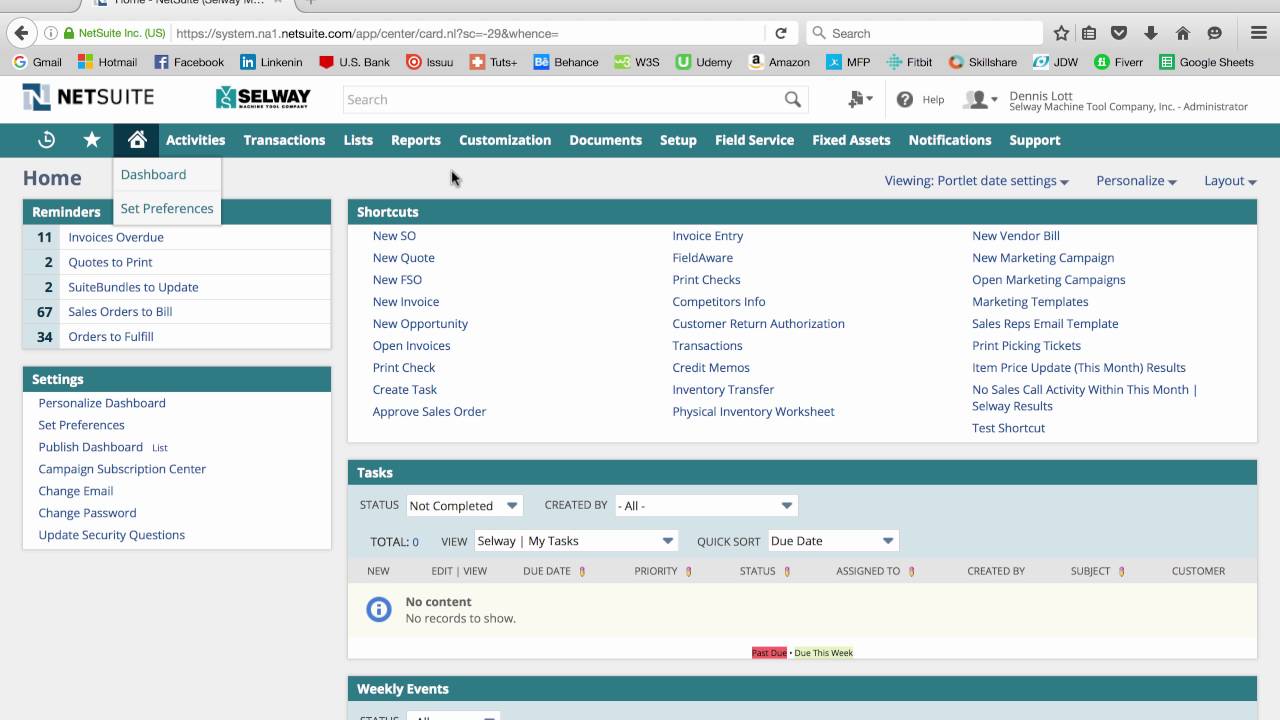Click the Fitbit bookmark
The width and height of the screenshot is (1280, 720).
(x=909, y=62)
